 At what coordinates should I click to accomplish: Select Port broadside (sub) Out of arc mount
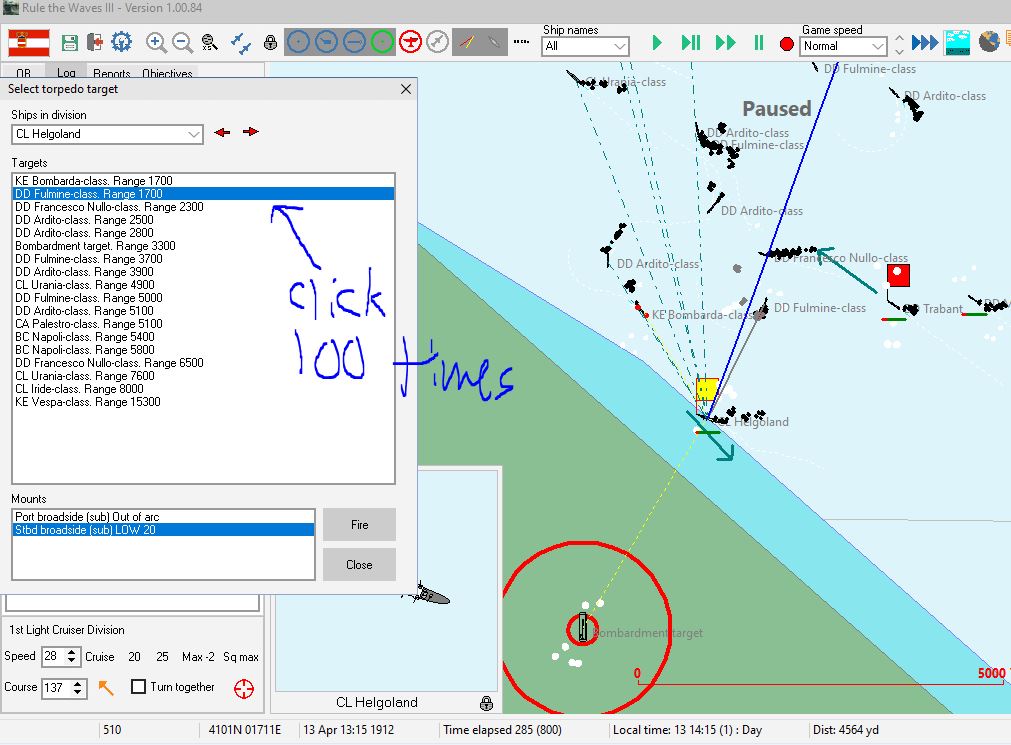click(163, 517)
